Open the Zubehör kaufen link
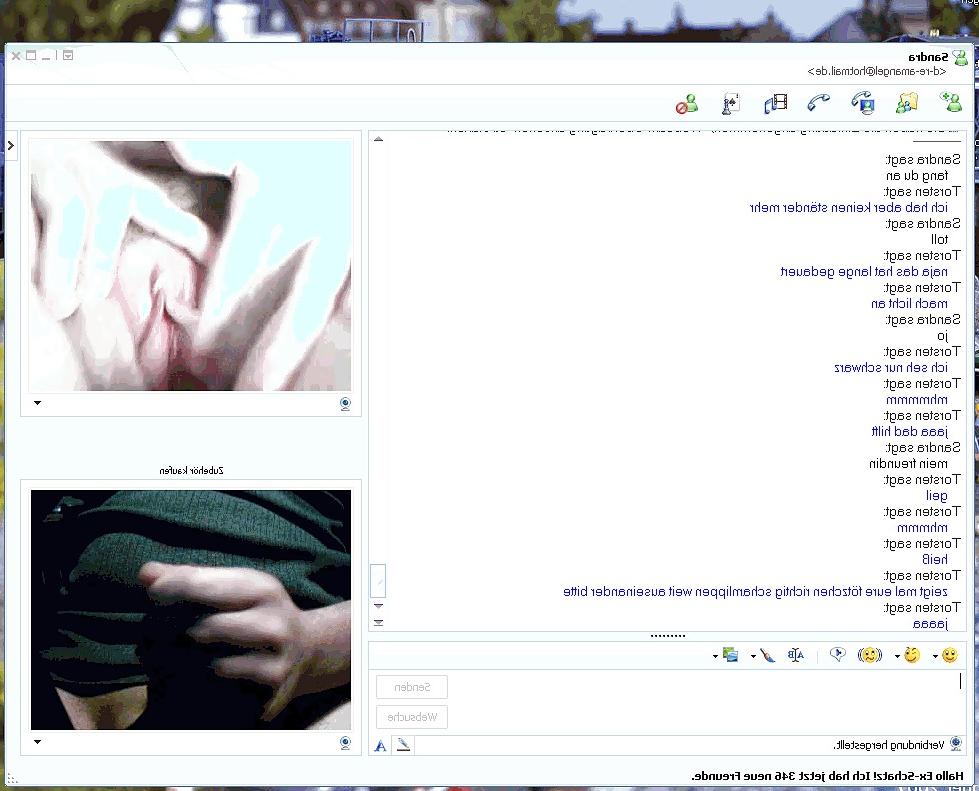The width and height of the screenshot is (979, 791). pyautogui.click(x=191, y=471)
